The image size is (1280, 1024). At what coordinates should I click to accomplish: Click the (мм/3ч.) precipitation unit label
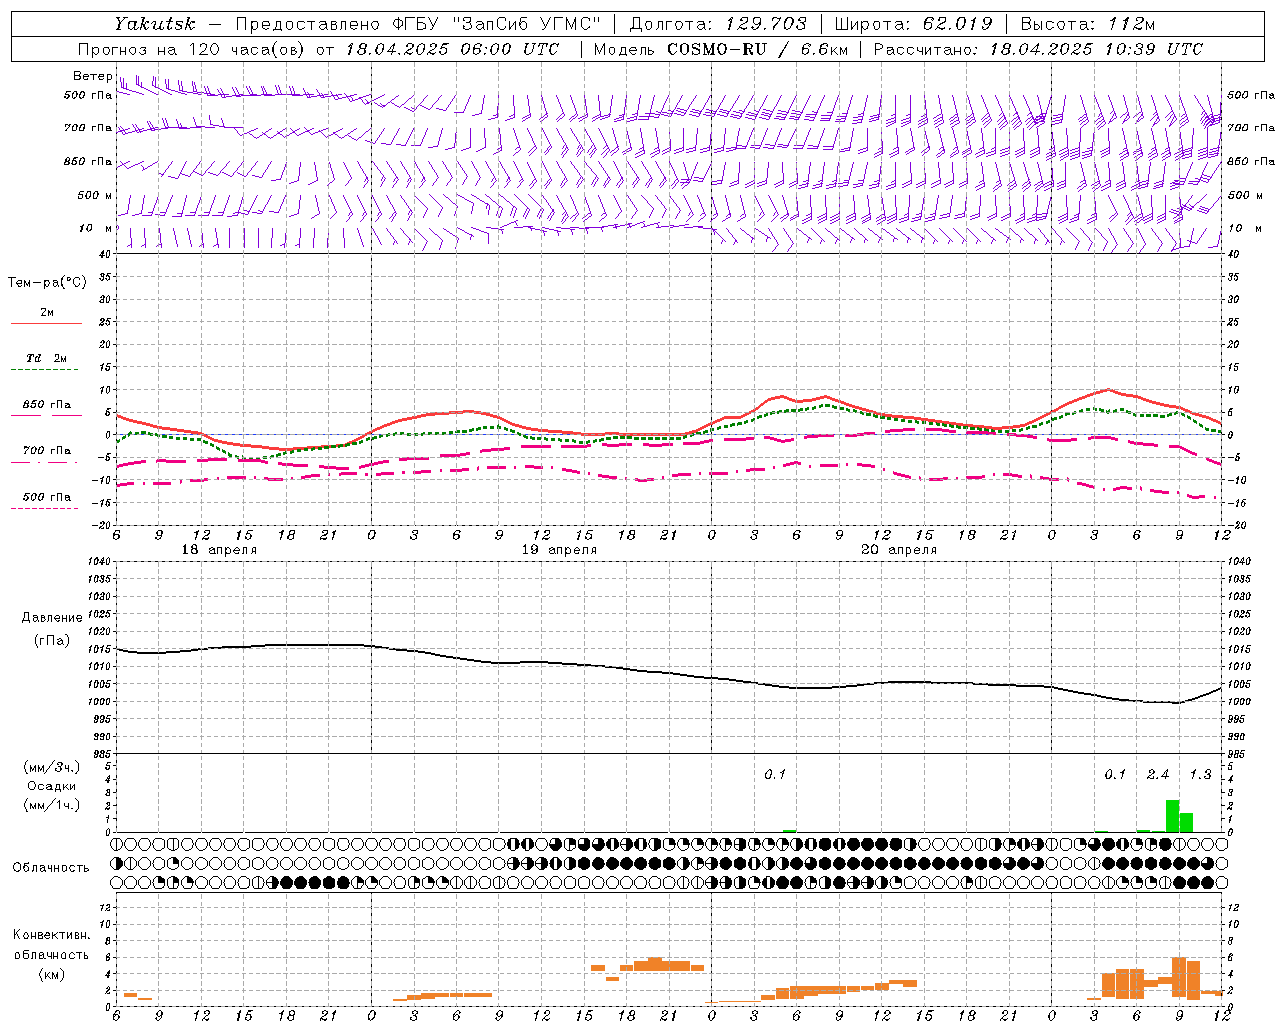(52, 767)
